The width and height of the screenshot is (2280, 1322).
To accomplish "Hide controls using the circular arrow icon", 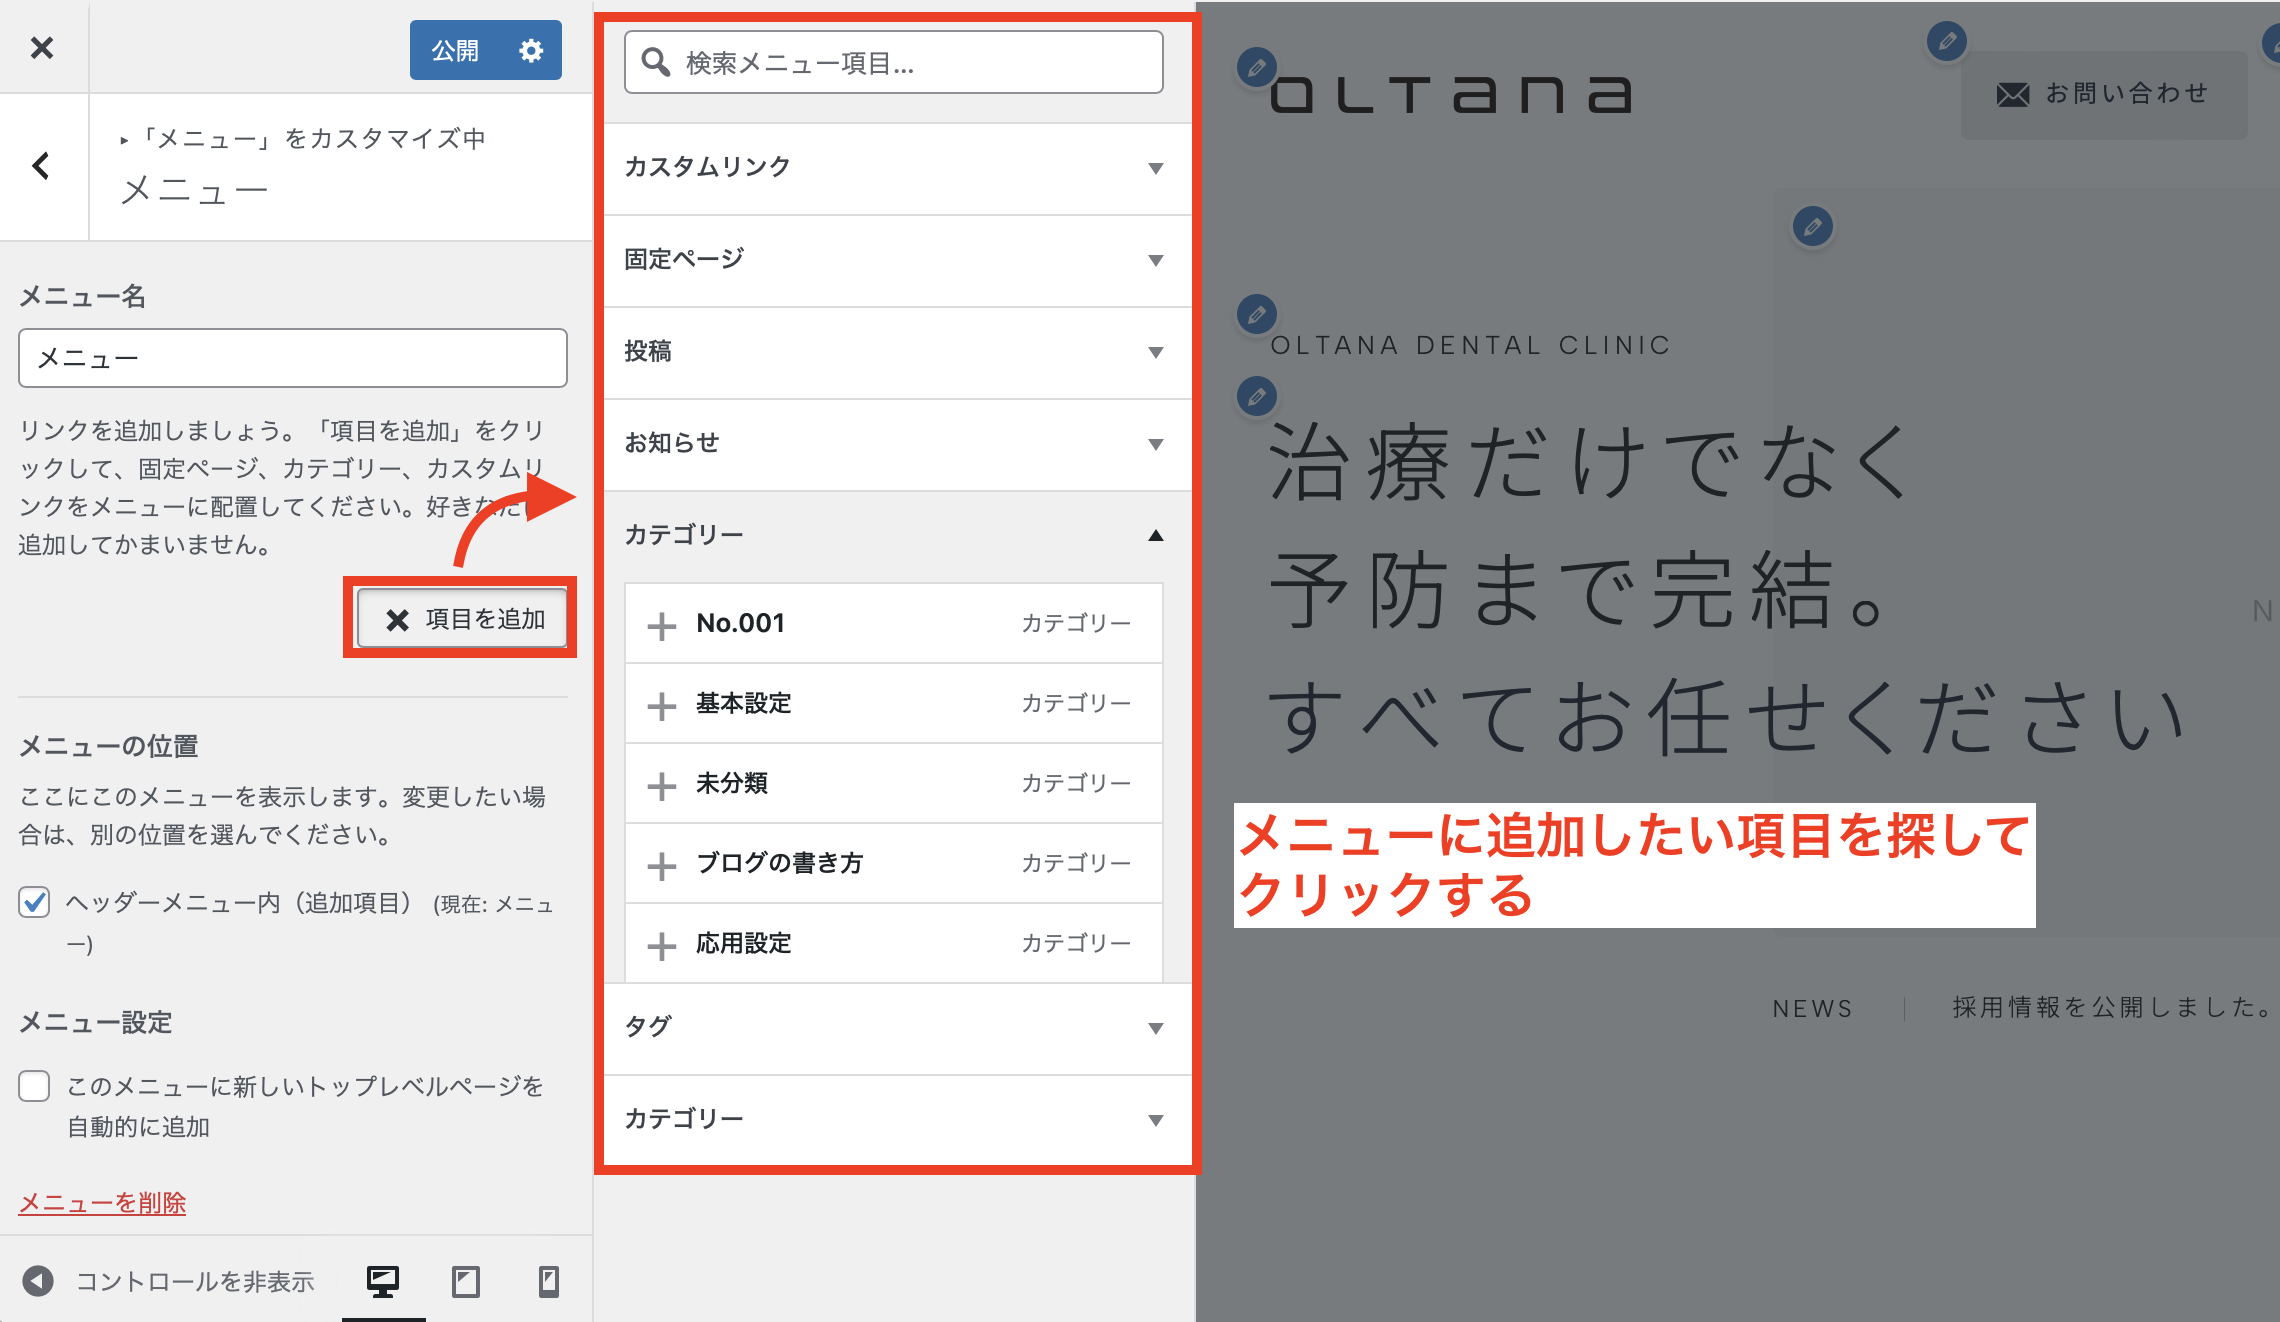I will click(x=38, y=1281).
